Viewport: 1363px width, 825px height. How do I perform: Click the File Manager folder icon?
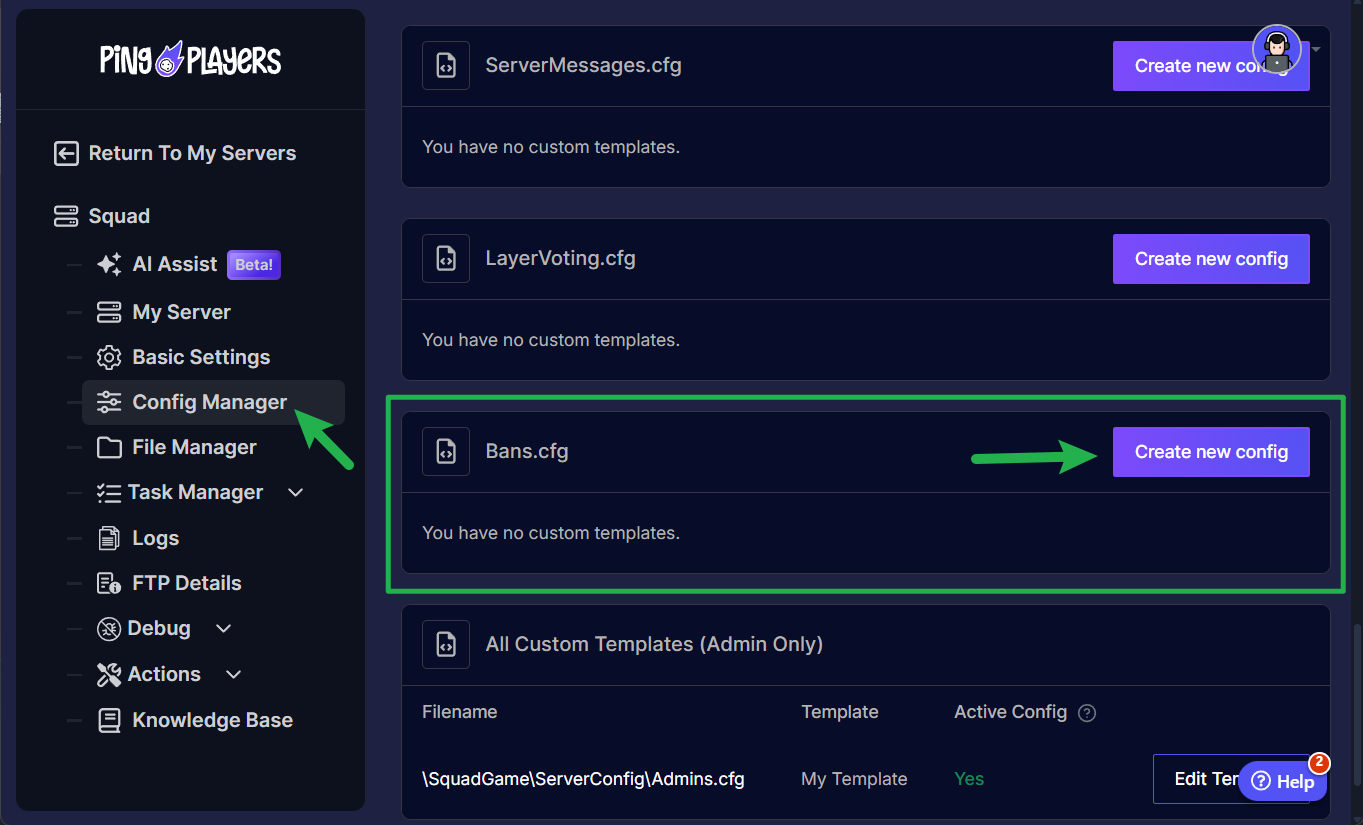(109, 447)
